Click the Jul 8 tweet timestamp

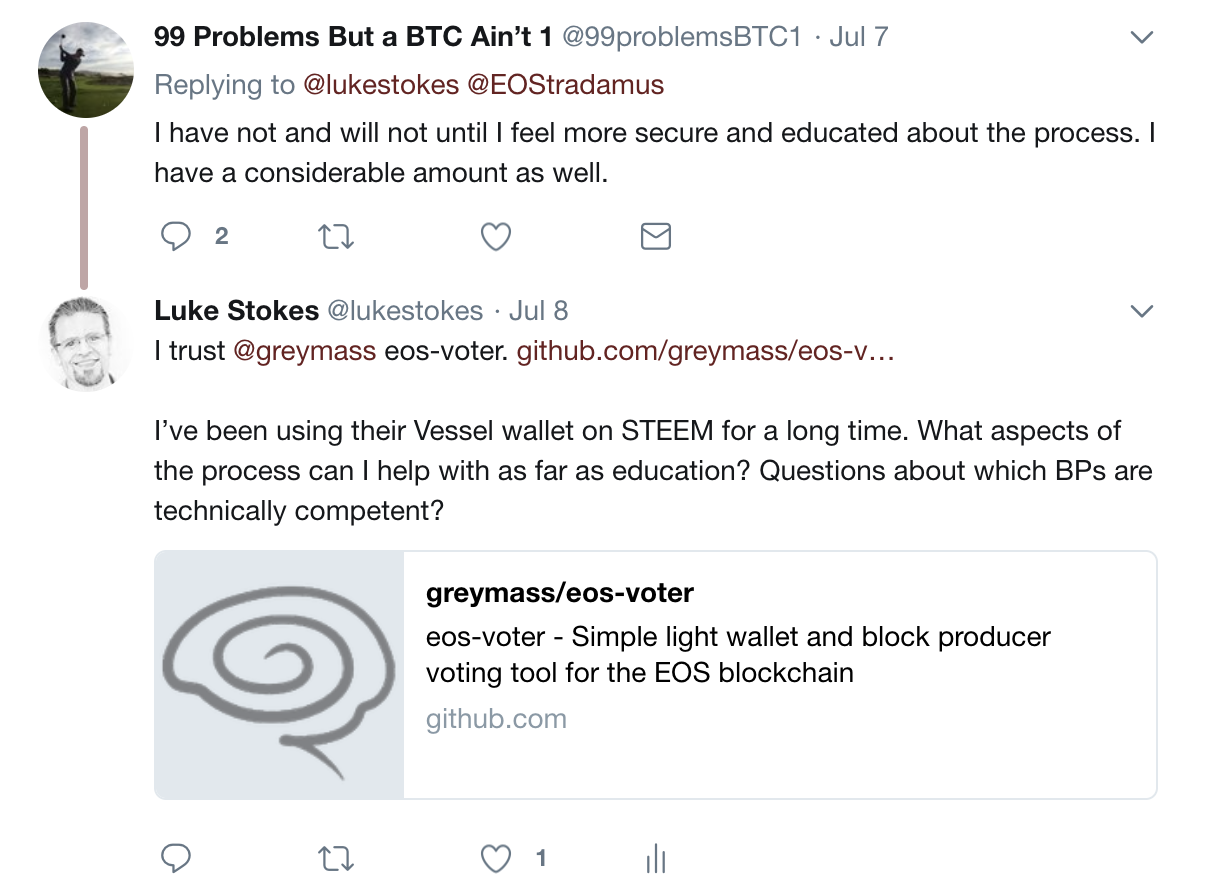click(x=538, y=311)
